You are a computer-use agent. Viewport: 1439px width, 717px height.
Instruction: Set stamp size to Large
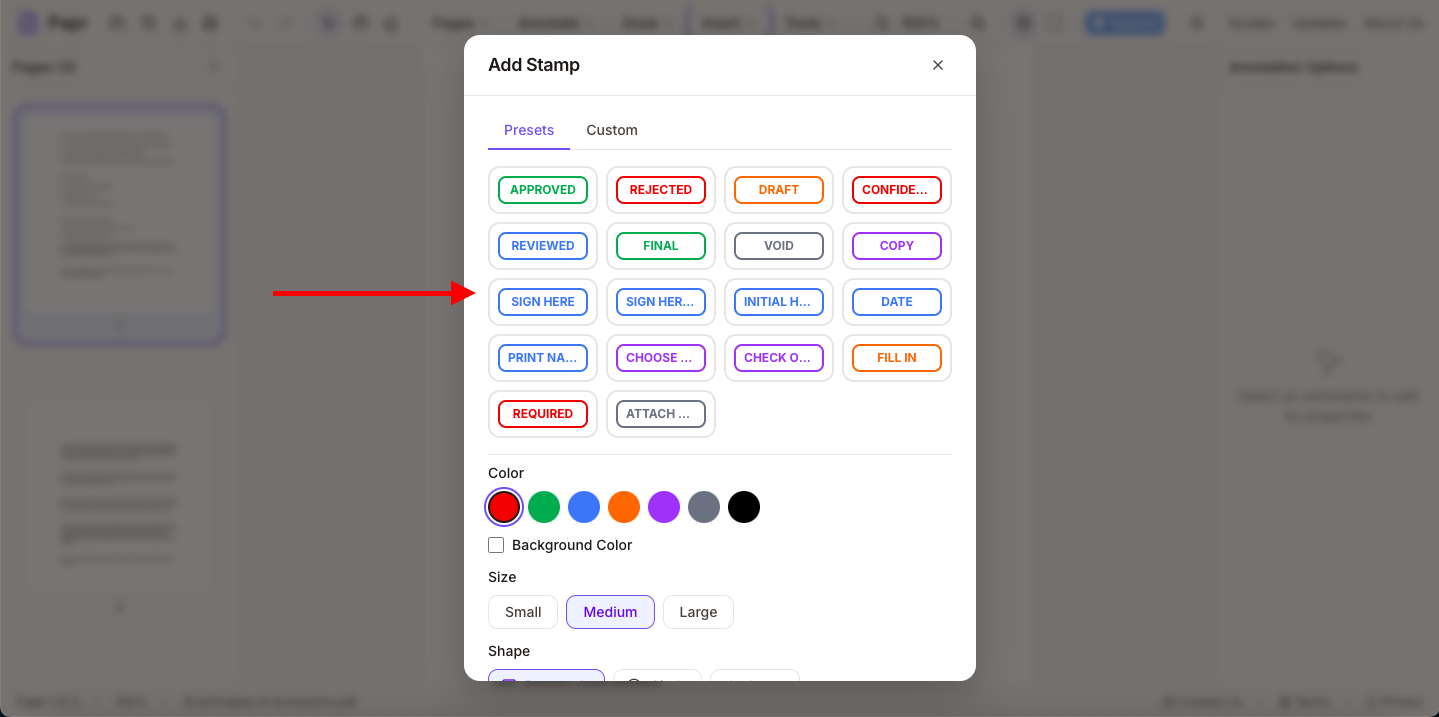698,612
